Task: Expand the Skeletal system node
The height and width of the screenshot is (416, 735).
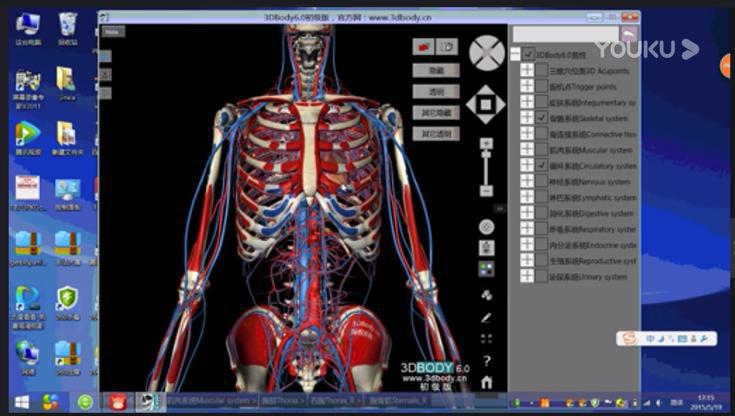Action: pyautogui.click(x=527, y=118)
